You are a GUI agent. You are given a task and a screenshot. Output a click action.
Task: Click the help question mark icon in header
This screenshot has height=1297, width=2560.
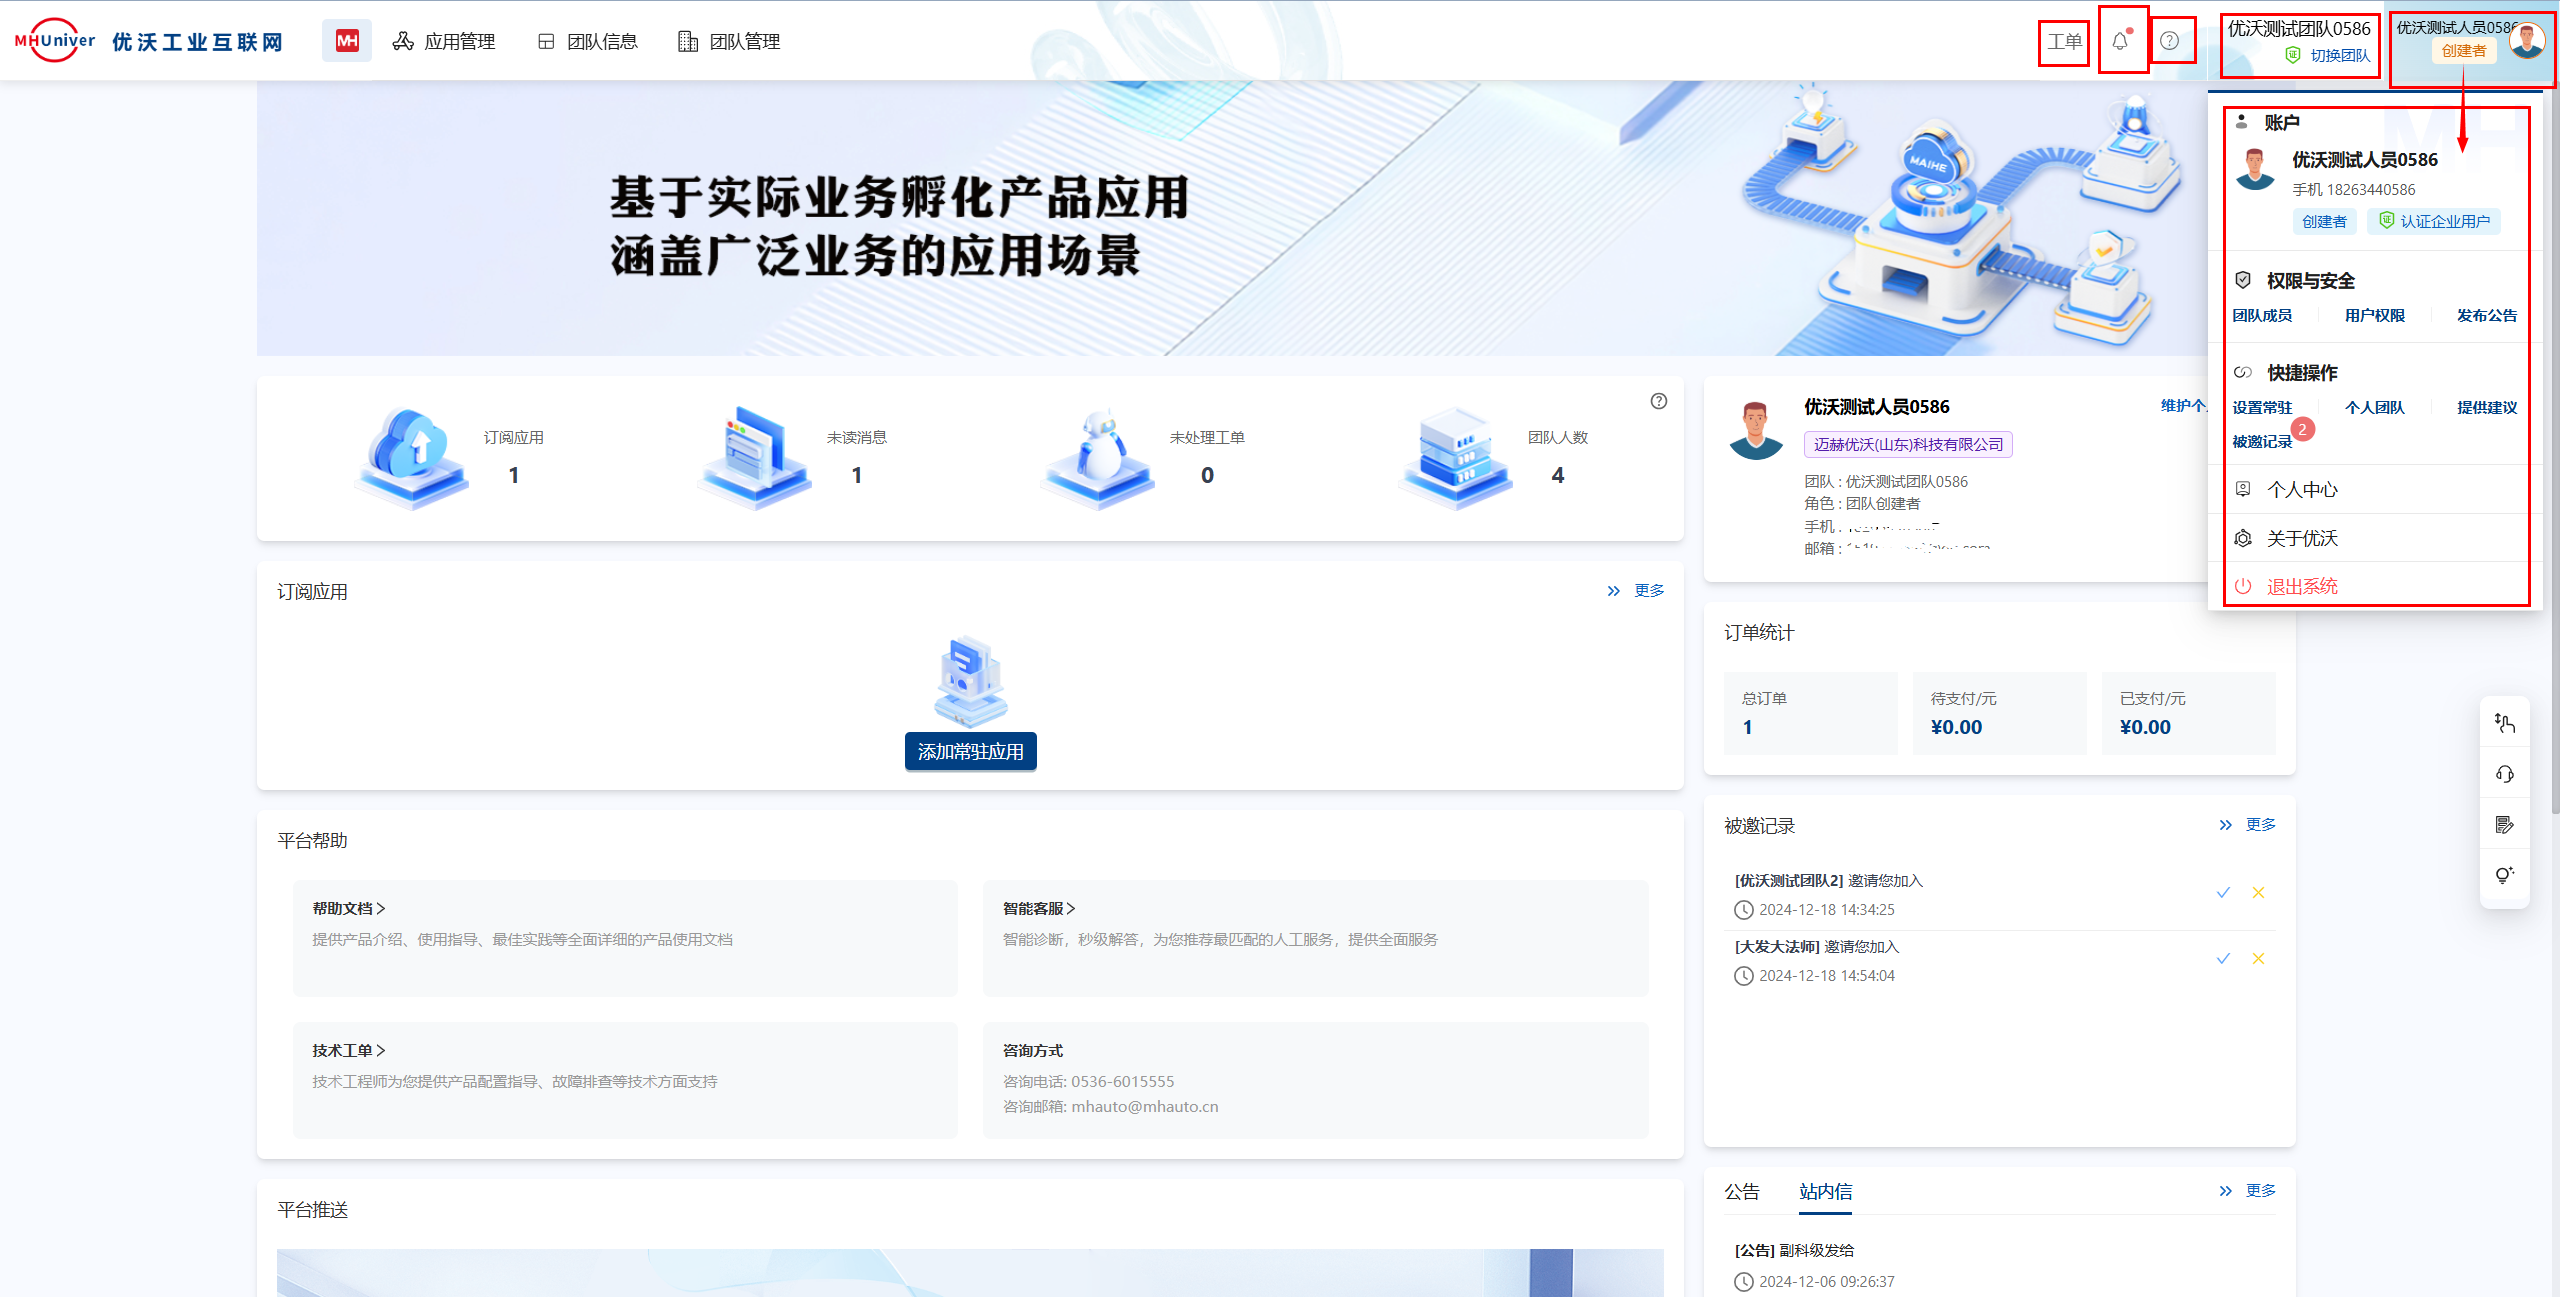(2169, 41)
